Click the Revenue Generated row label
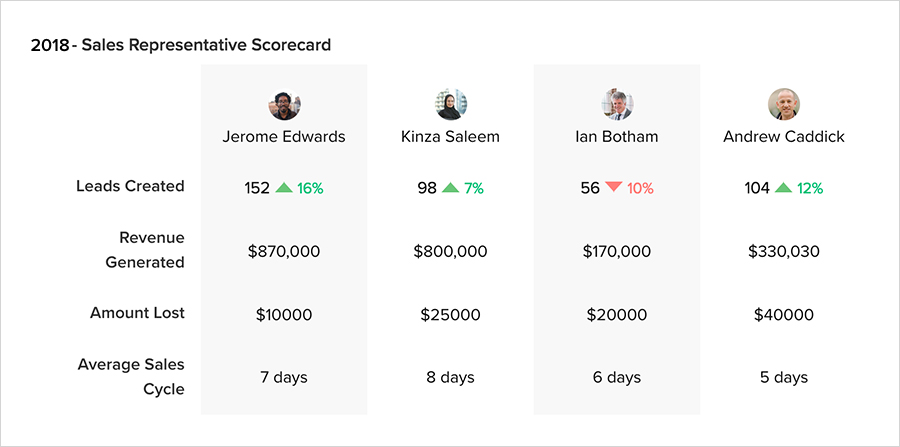 pyautogui.click(x=145, y=250)
